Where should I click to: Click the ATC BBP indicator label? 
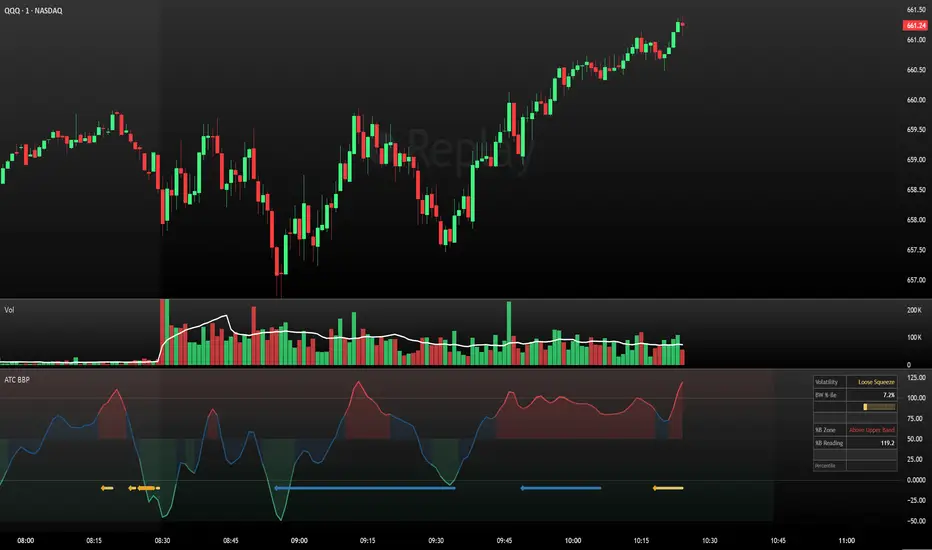(17, 379)
